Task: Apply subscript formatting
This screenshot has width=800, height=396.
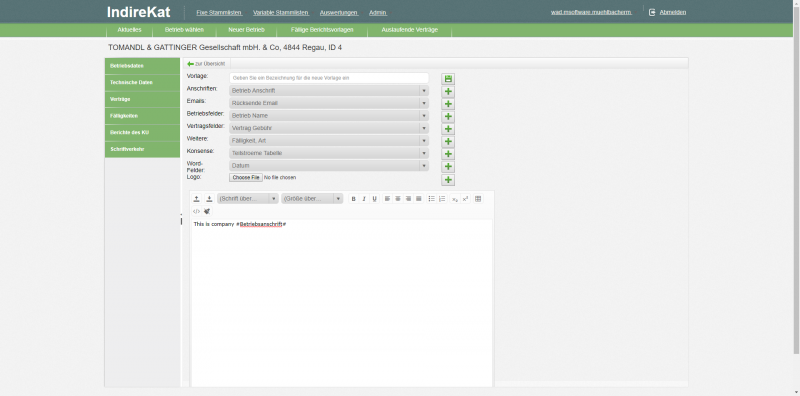Action: pyautogui.click(x=455, y=199)
